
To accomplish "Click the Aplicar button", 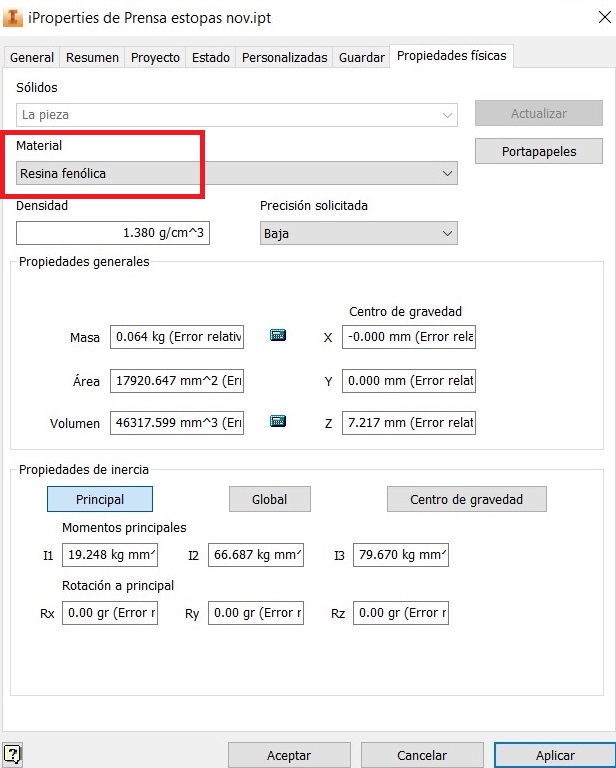I will click(x=555, y=755).
